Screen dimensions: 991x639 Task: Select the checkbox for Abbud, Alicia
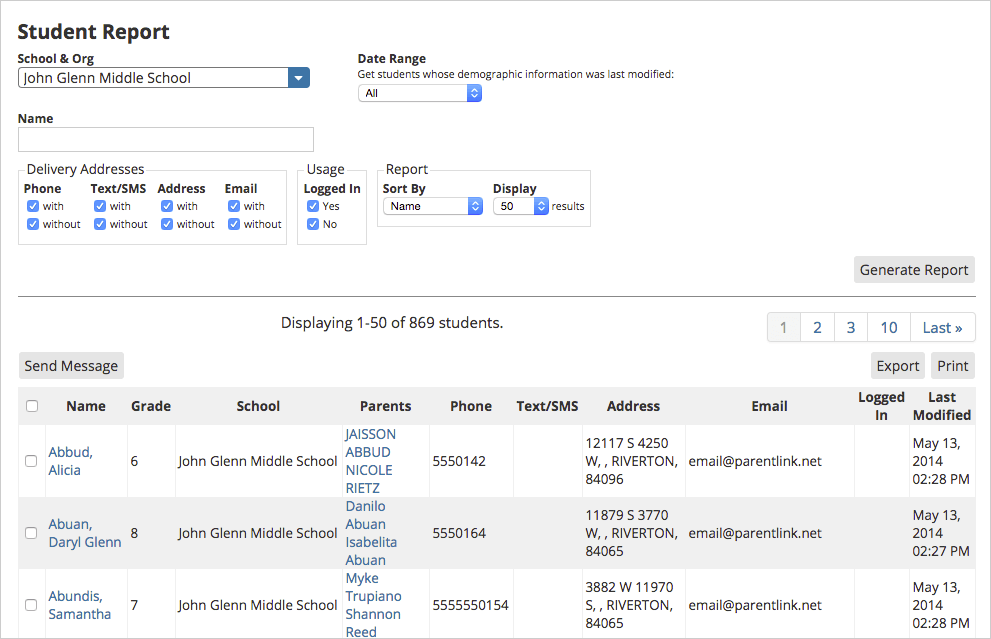[31, 461]
